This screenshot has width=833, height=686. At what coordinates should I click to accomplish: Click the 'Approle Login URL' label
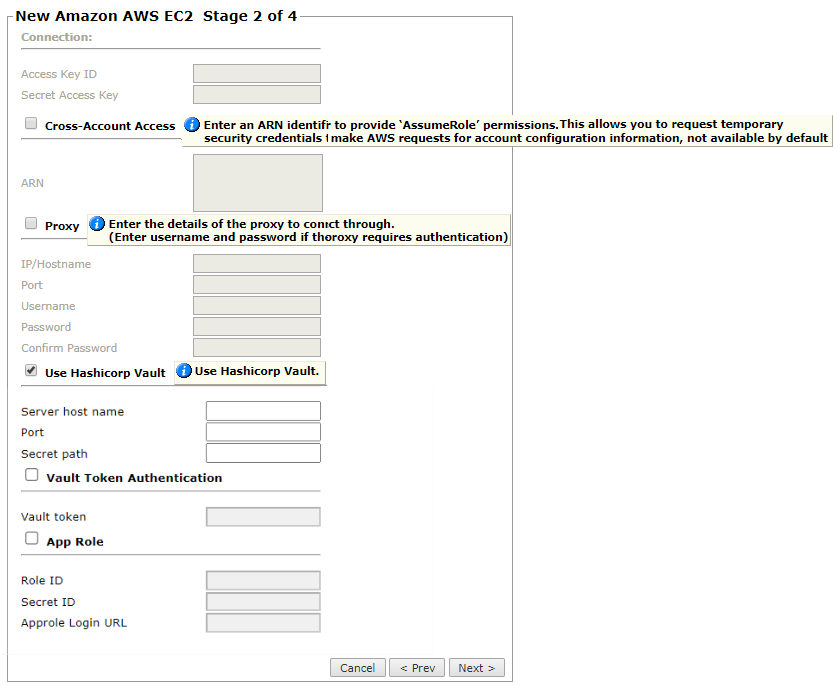point(74,623)
